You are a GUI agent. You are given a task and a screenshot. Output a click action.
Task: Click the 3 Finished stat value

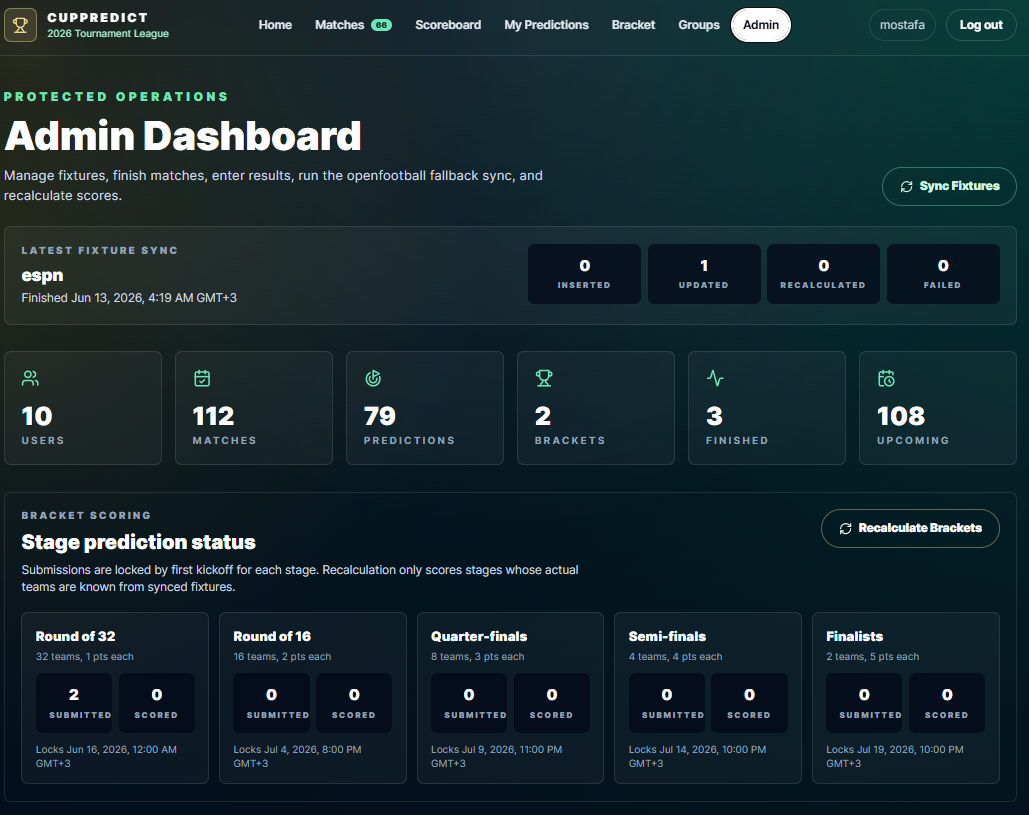pos(714,416)
